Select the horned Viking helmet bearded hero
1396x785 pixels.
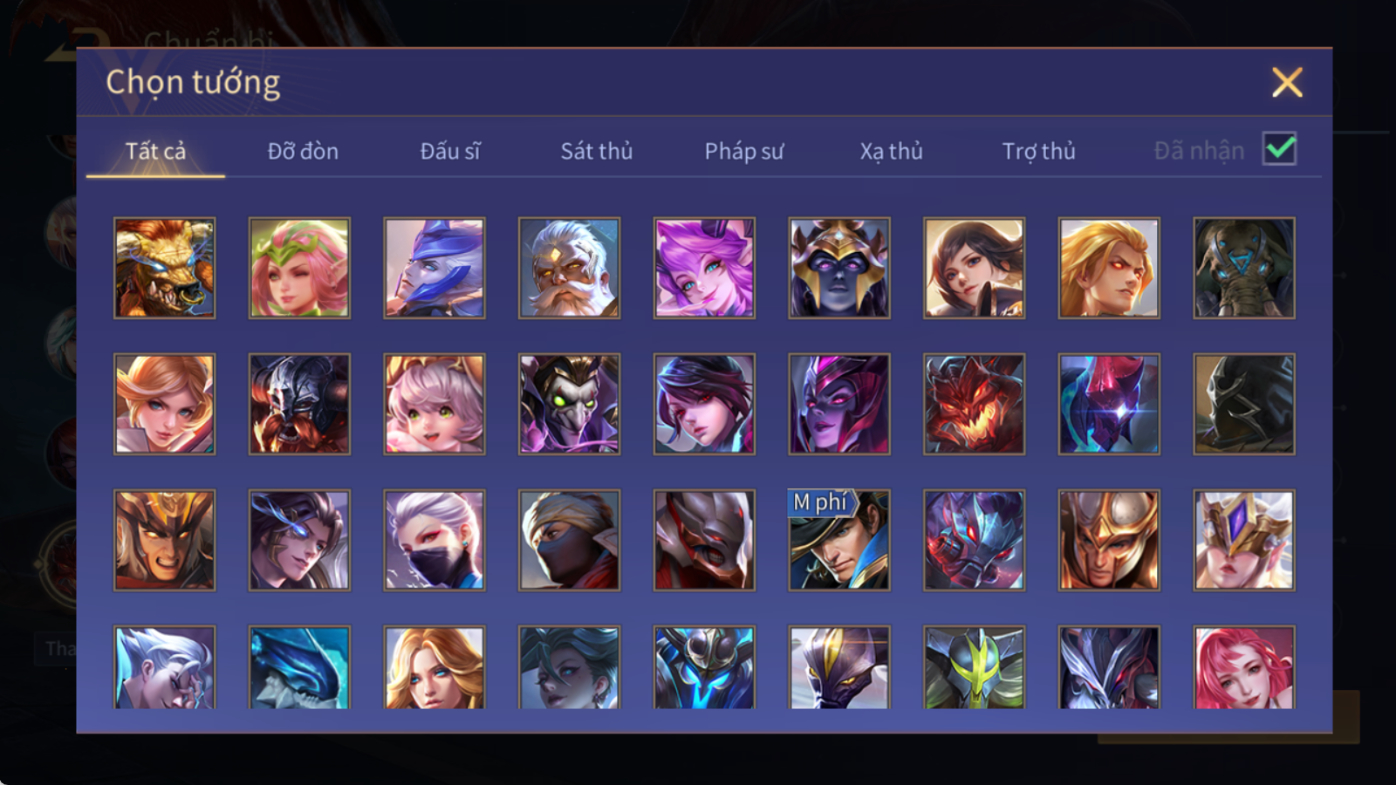[x=299, y=404]
